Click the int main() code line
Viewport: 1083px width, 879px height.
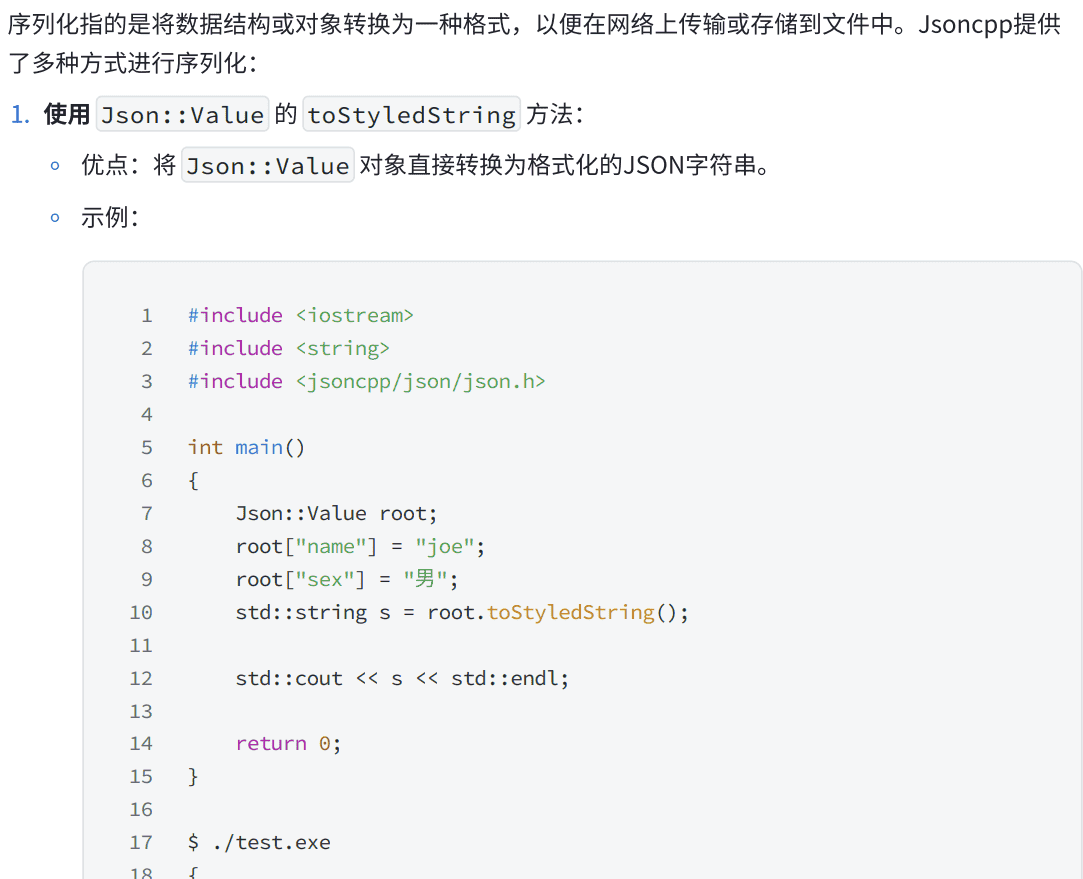tap(246, 447)
